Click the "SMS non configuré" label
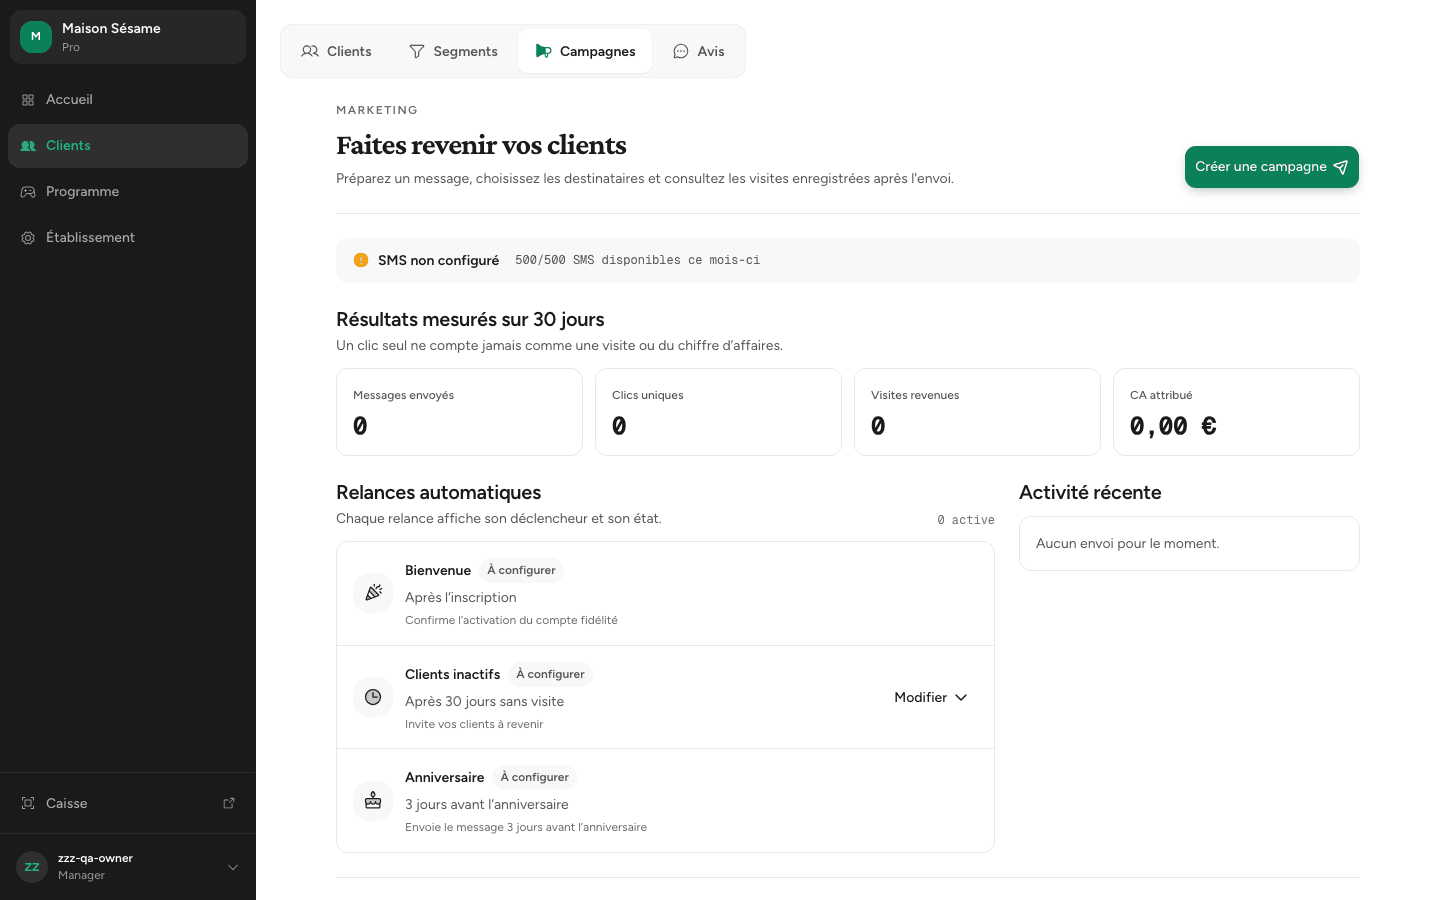The image size is (1440, 900). click(x=438, y=260)
